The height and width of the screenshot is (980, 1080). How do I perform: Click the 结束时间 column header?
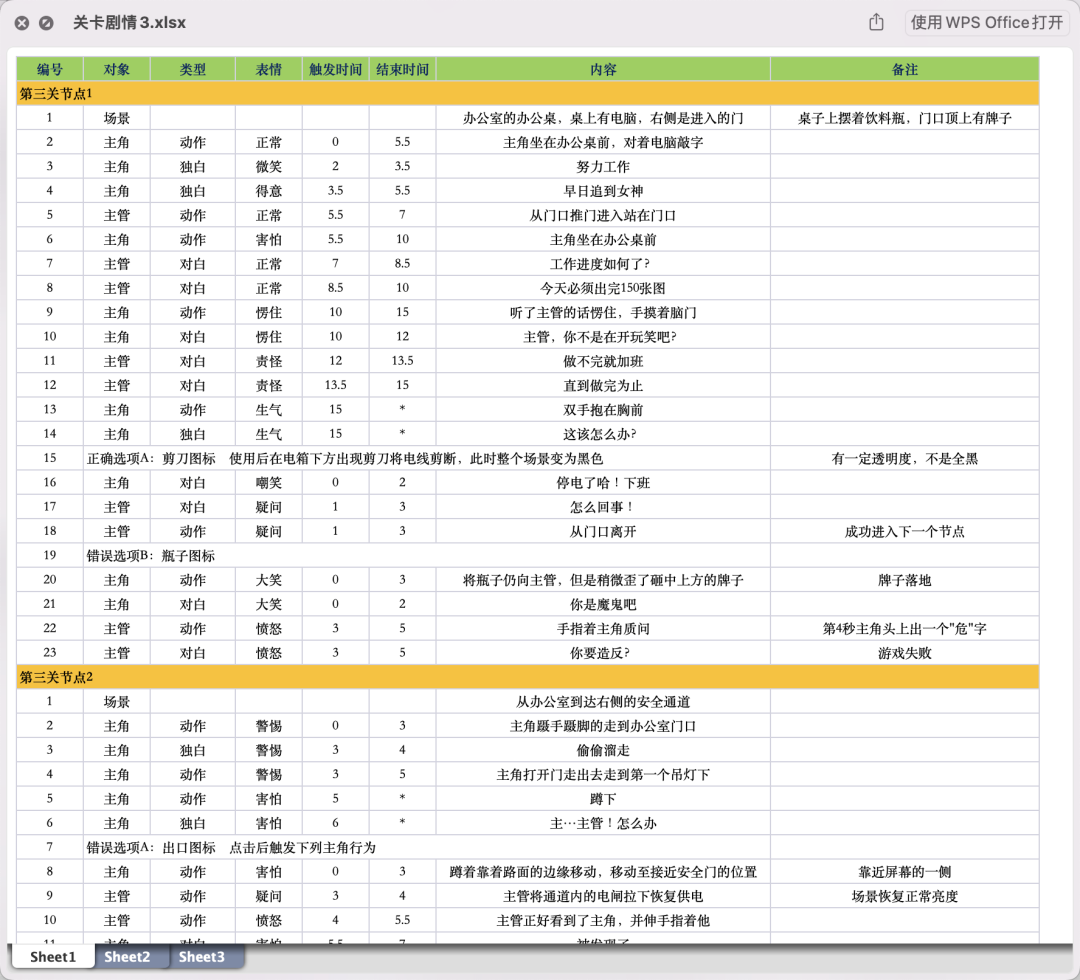(x=402, y=69)
